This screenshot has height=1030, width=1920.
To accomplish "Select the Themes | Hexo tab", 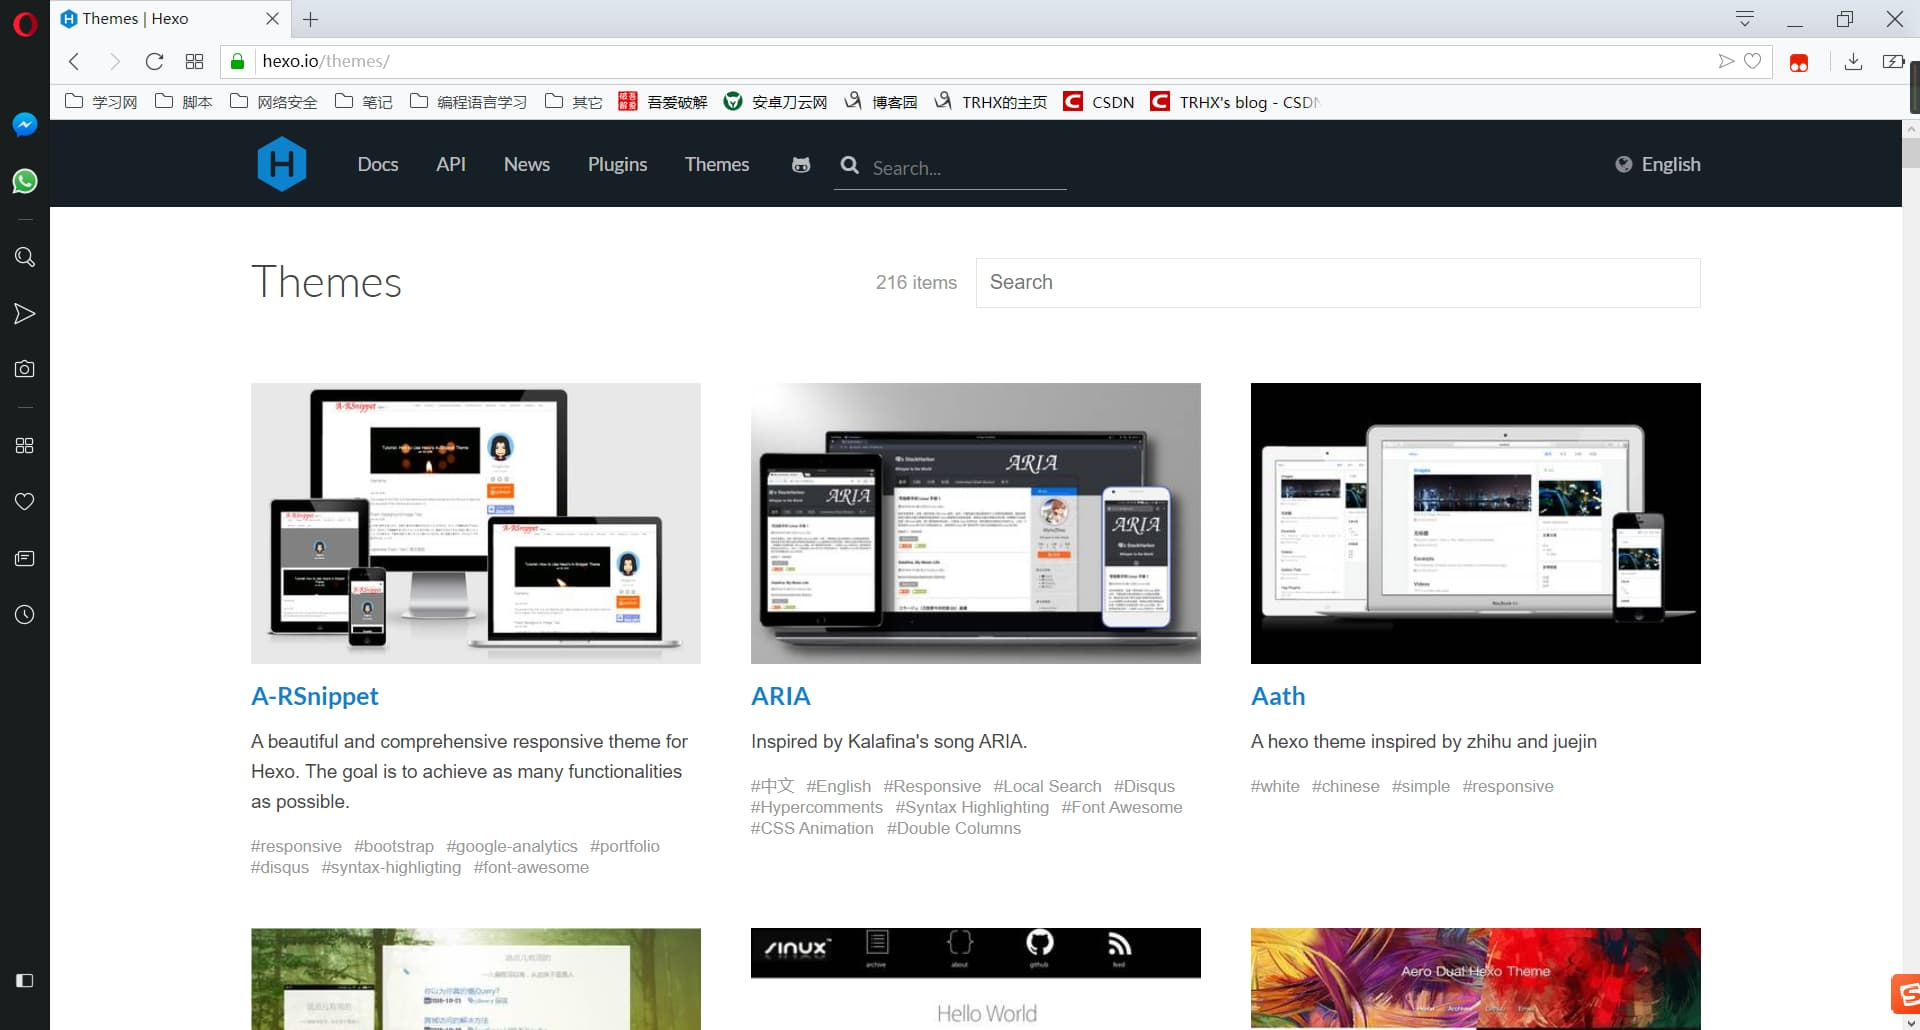I will [x=170, y=19].
